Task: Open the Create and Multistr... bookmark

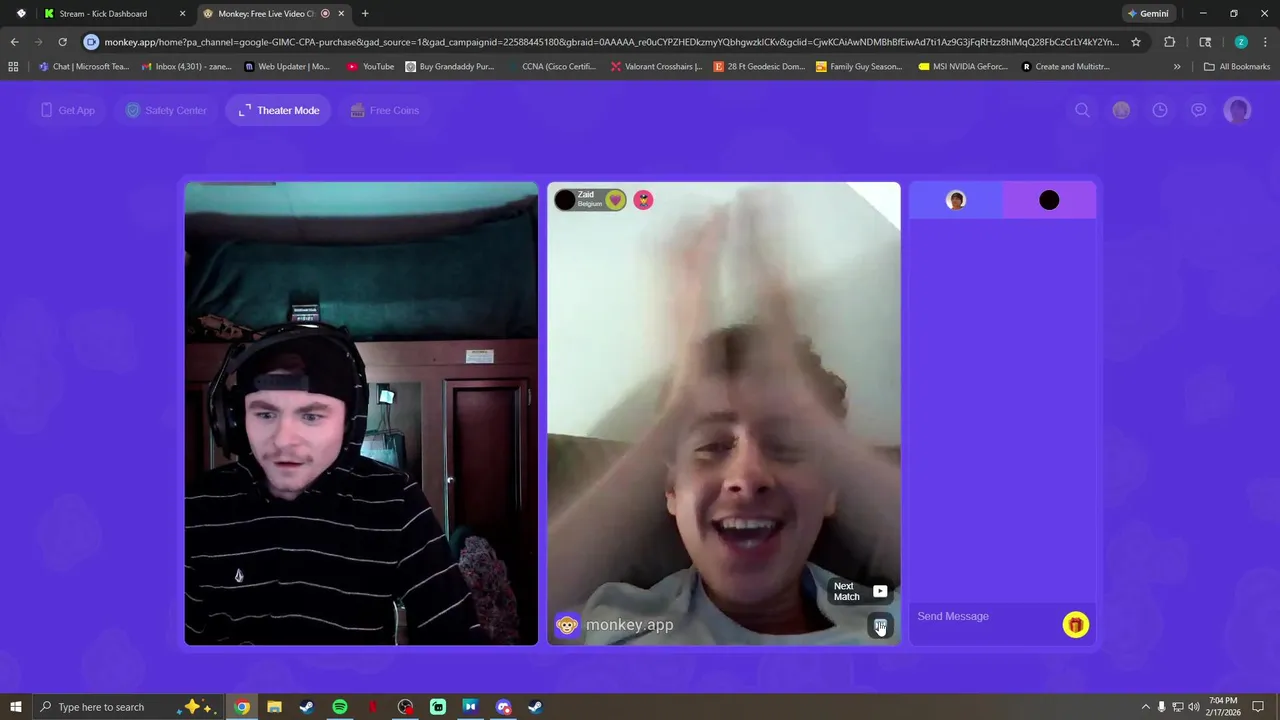Action: click(1066, 67)
